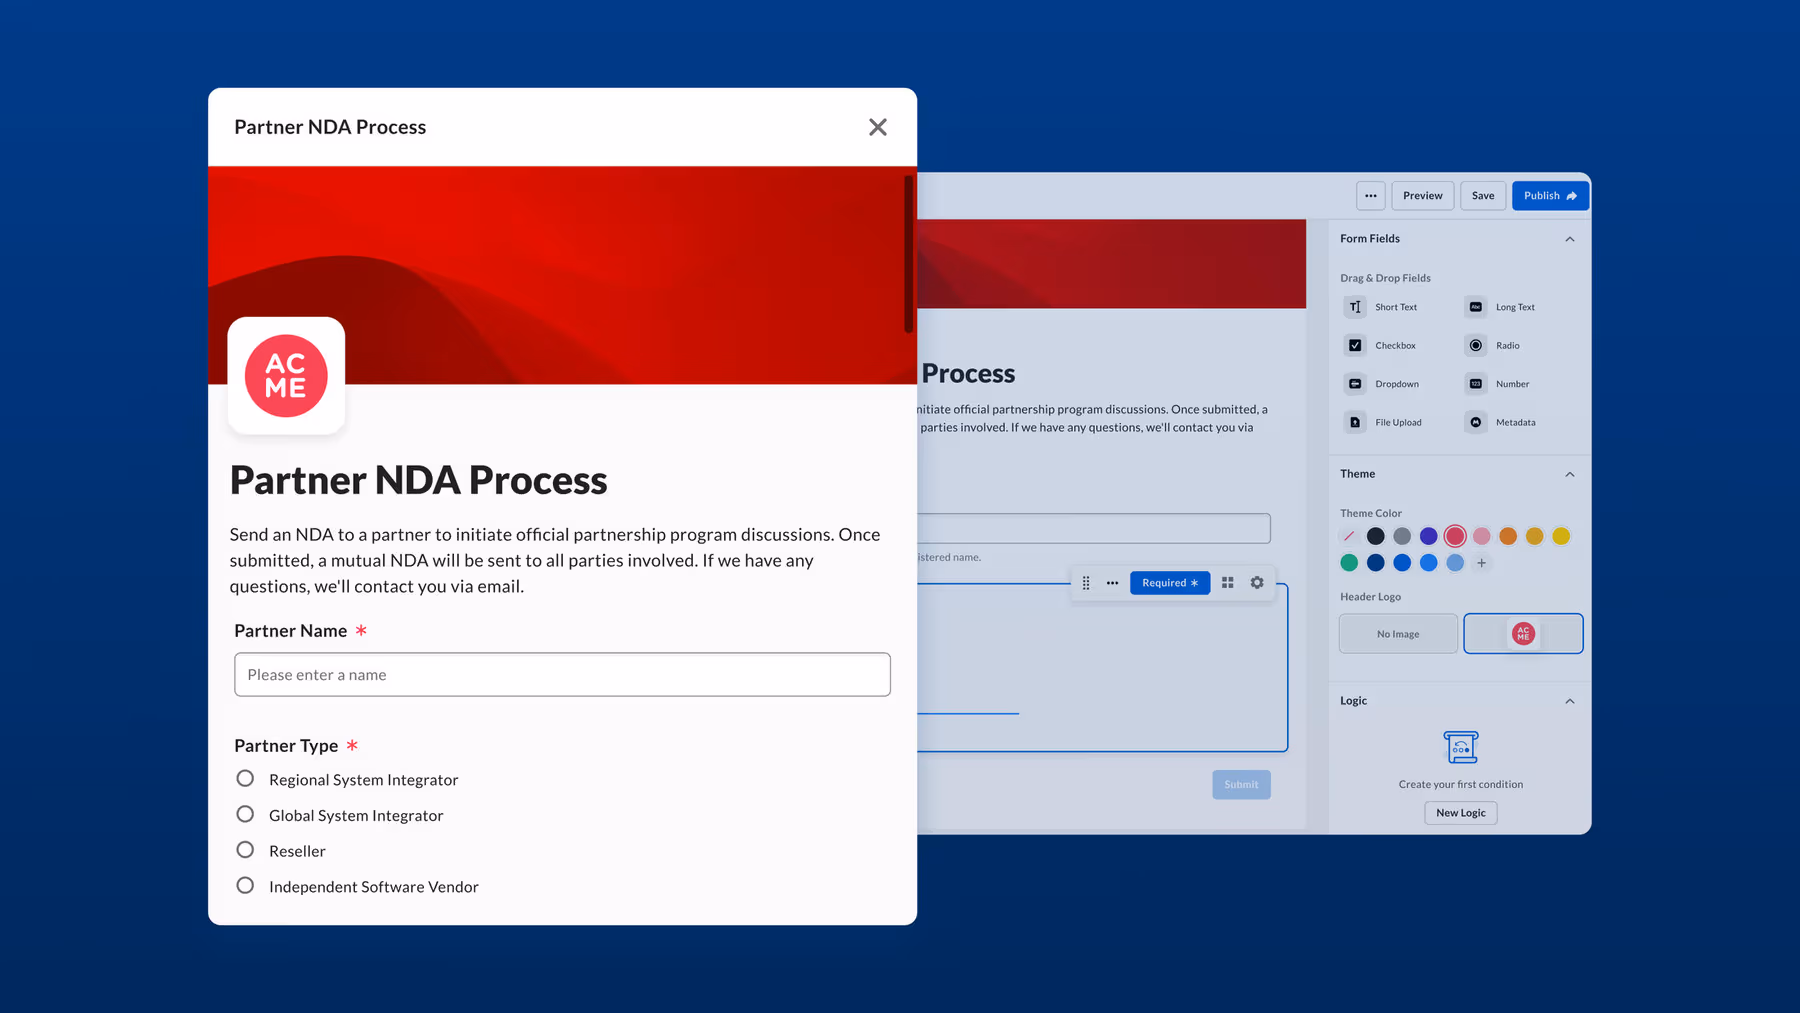Collapse the Theme section

click(1569, 475)
